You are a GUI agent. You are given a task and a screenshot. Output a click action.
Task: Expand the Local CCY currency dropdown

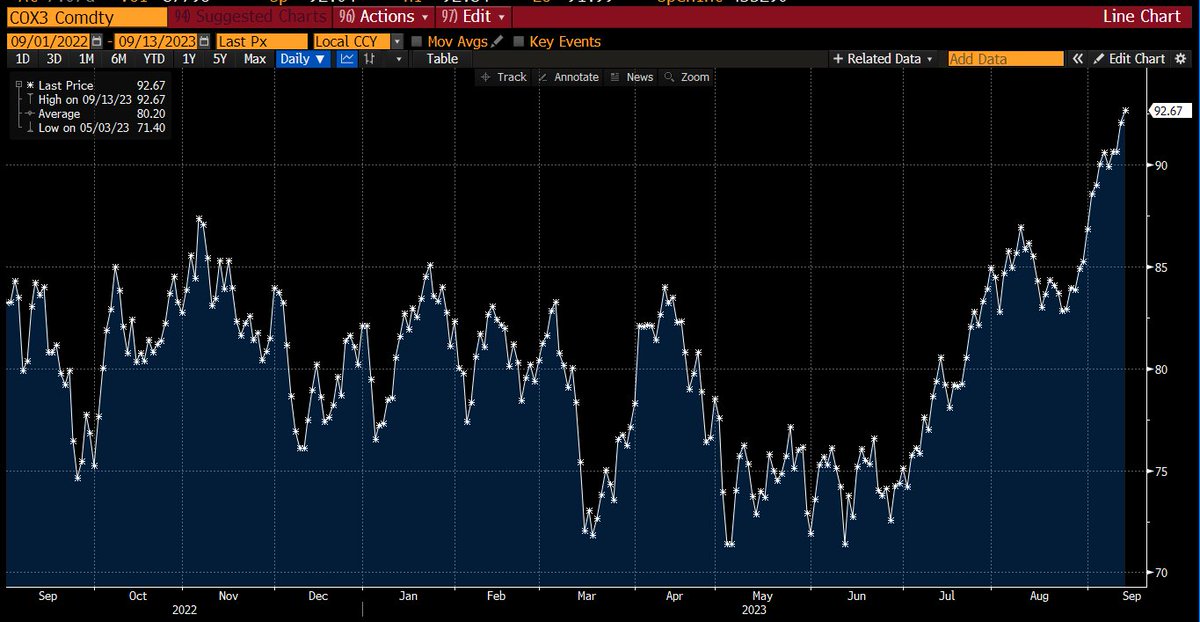click(x=397, y=41)
